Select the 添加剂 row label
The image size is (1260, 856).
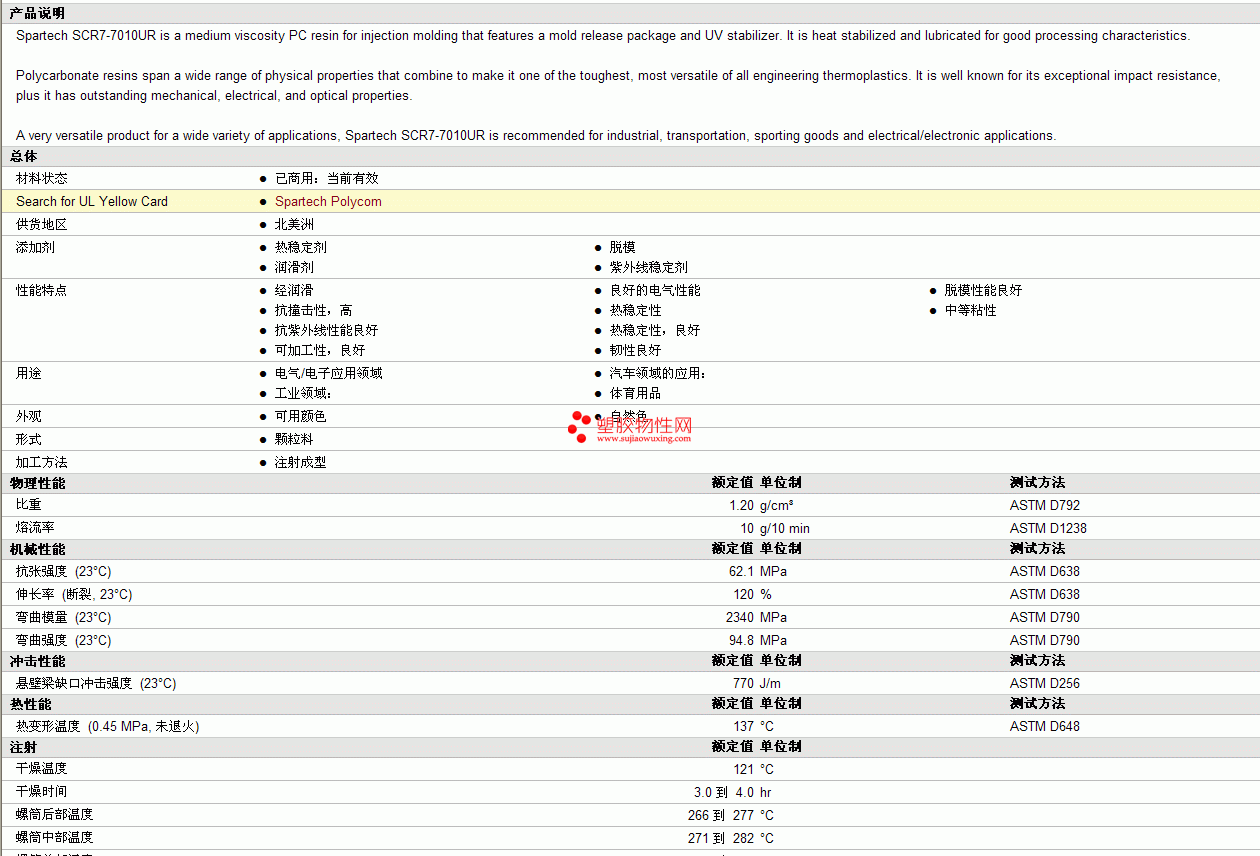click(x=35, y=247)
